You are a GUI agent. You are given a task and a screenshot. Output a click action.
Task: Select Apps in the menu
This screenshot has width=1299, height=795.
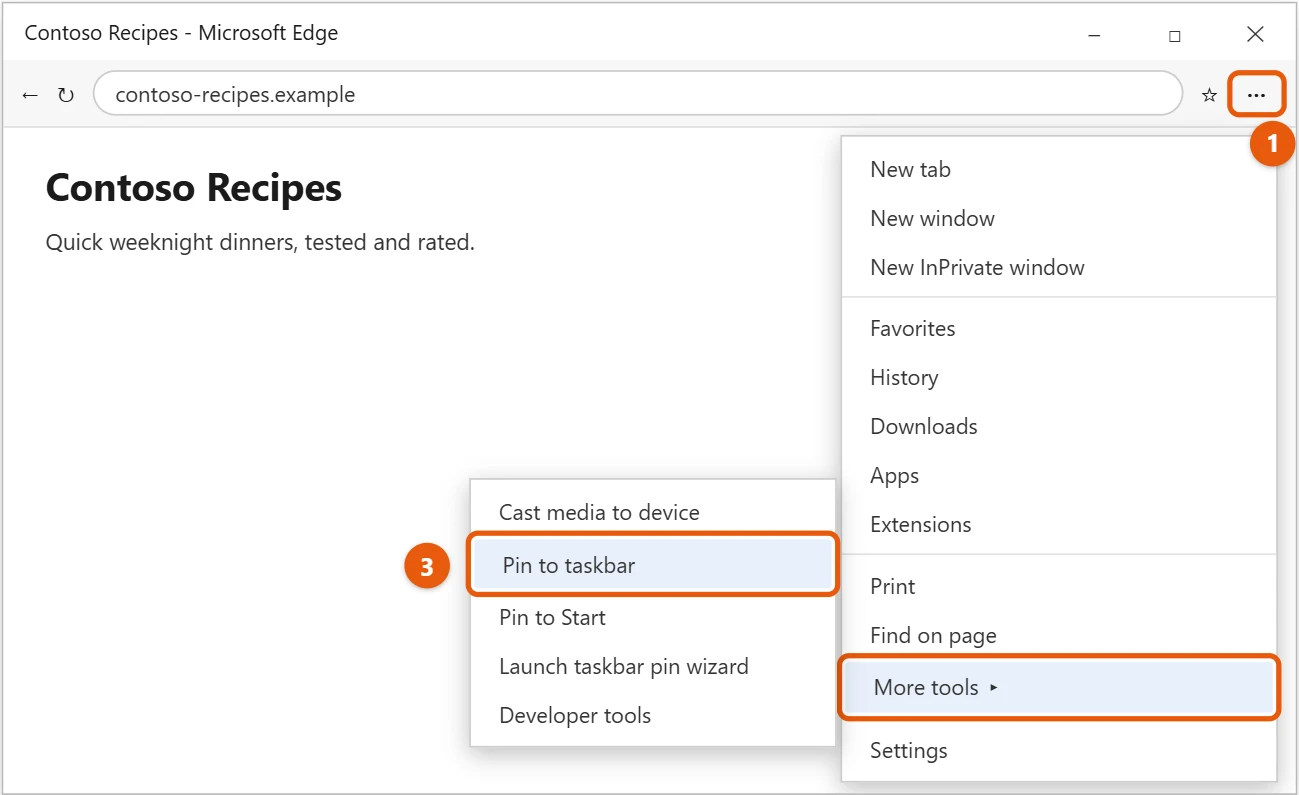tap(1059, 476)
